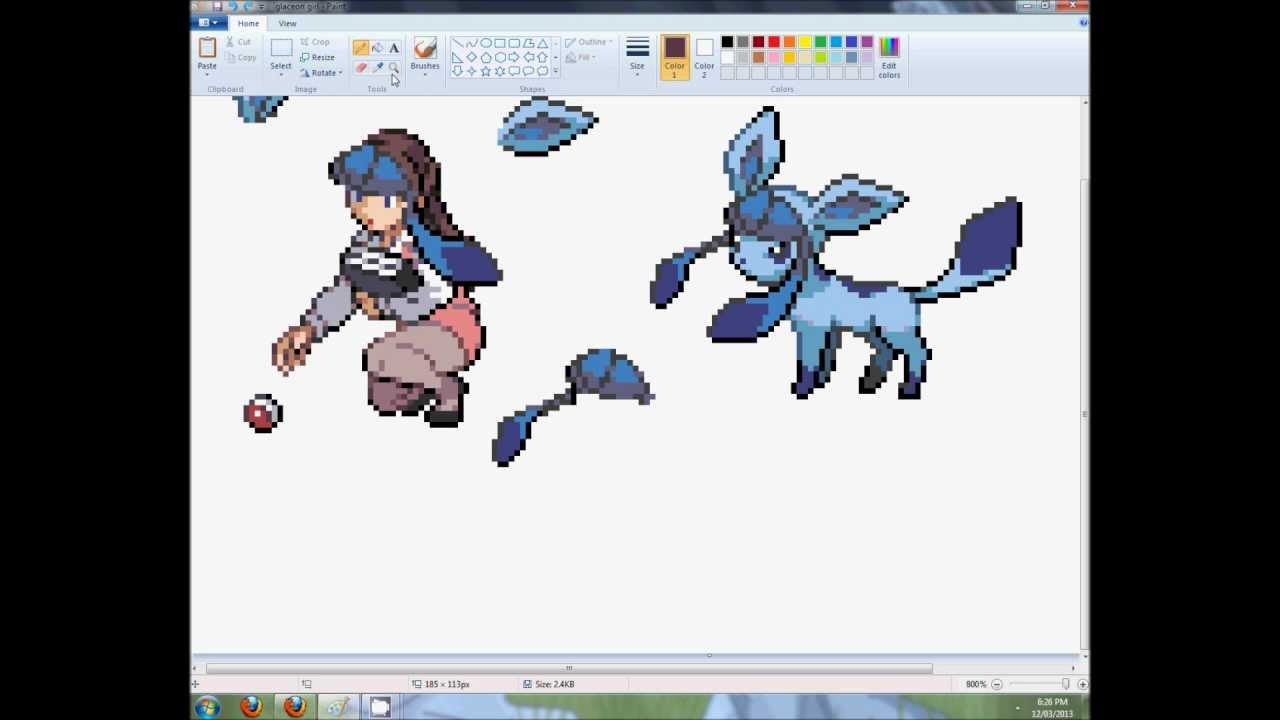The width and height of the screenshot is (1280, 720).
Task: Click the Select rectangle icon
Action: [x=281, y=47]
